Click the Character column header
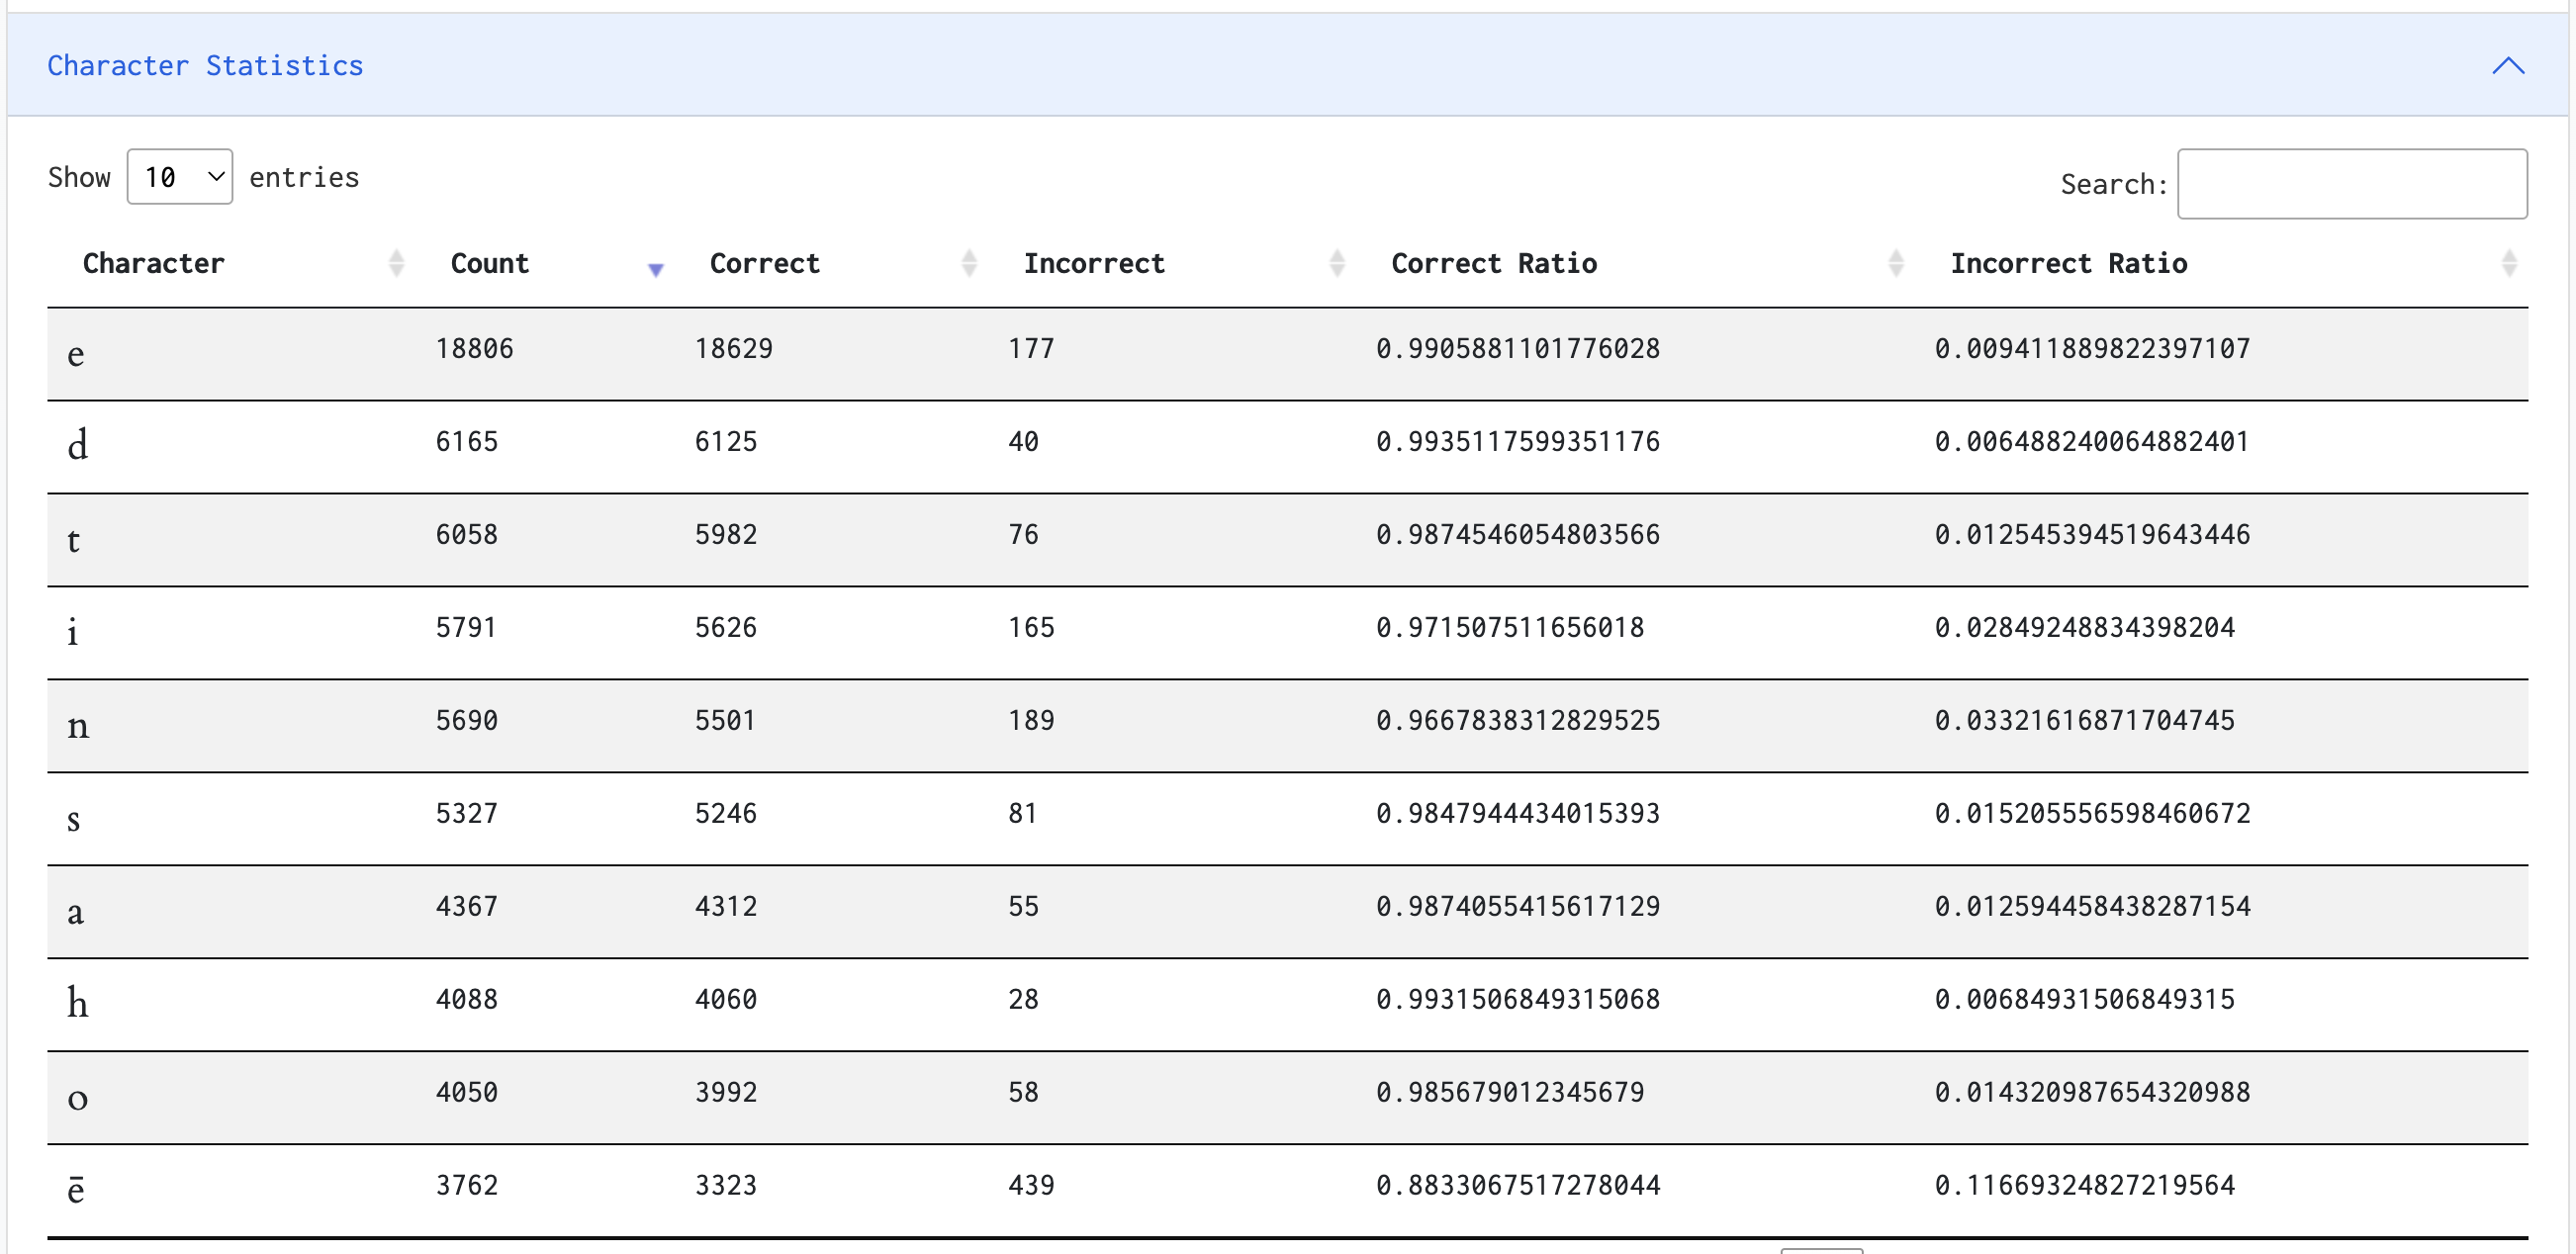 154,263
